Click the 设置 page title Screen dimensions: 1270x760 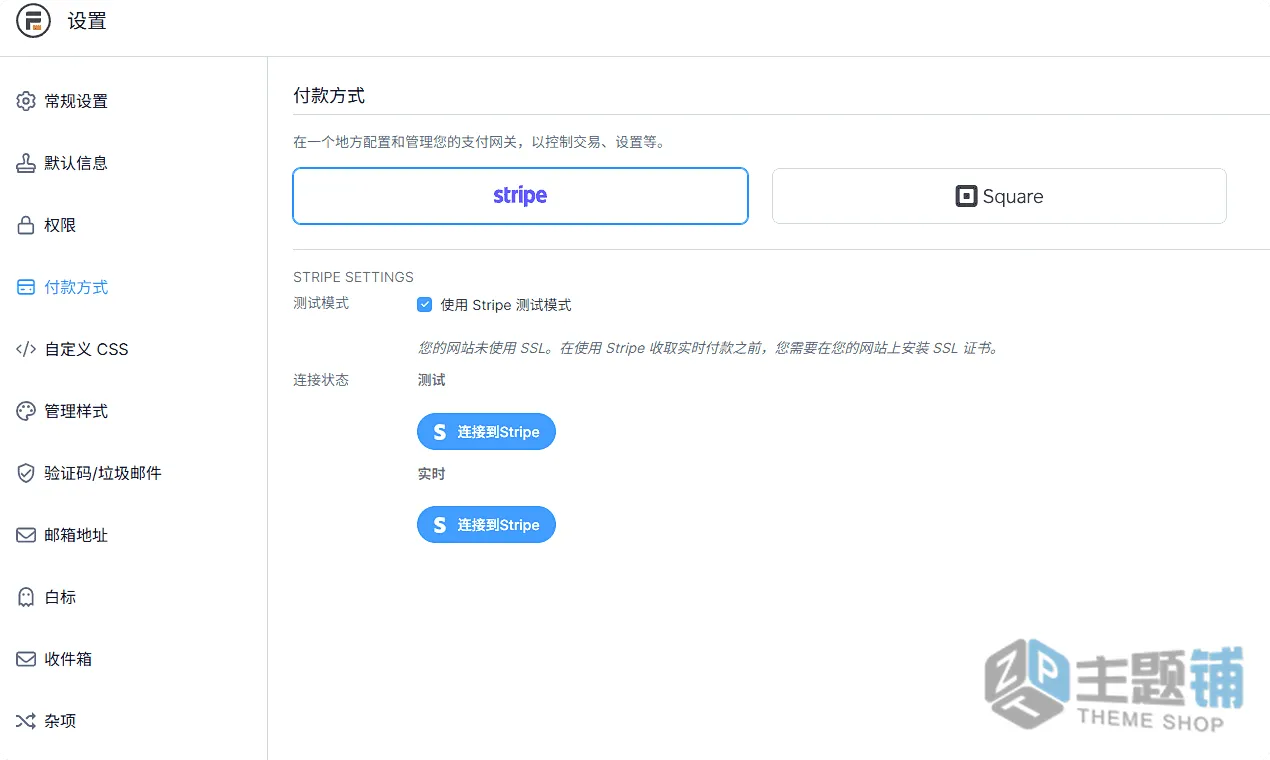[x=87, y=21]
